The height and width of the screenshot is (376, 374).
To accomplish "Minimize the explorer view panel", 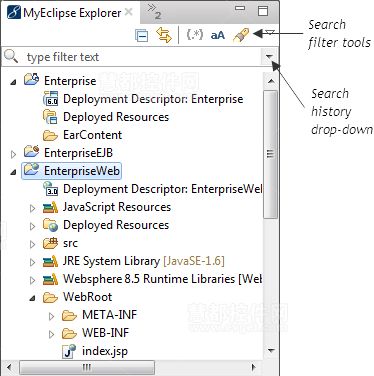I will pos(240,8).
